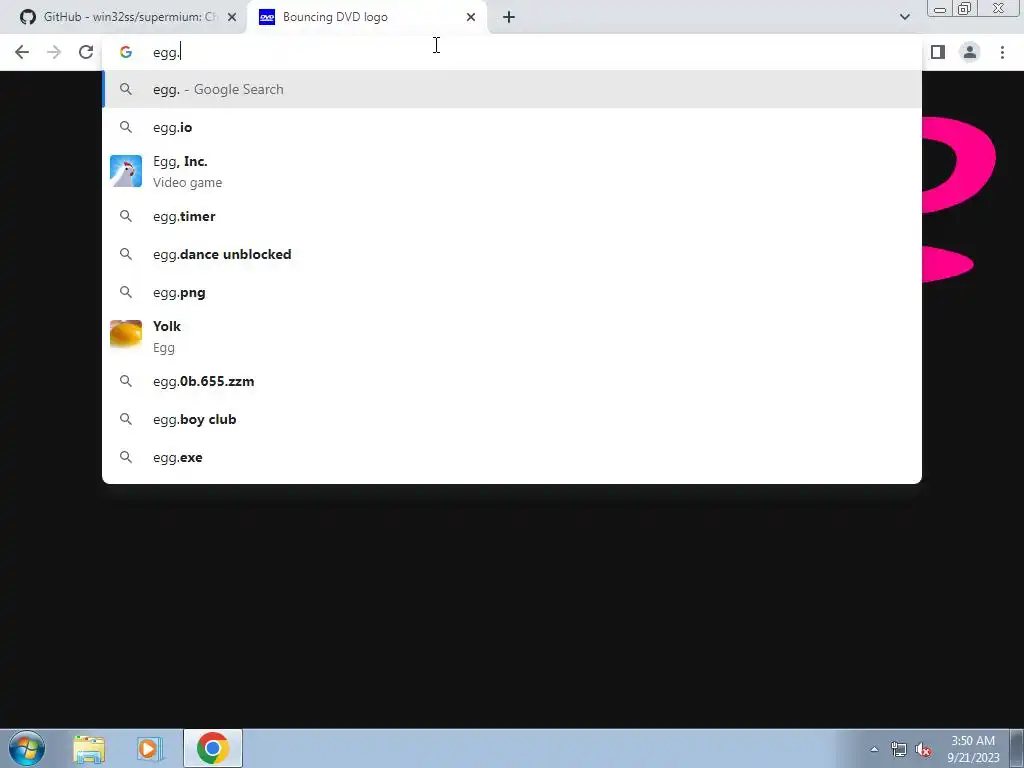Restore down the browser window

click(x=964, y=9)
